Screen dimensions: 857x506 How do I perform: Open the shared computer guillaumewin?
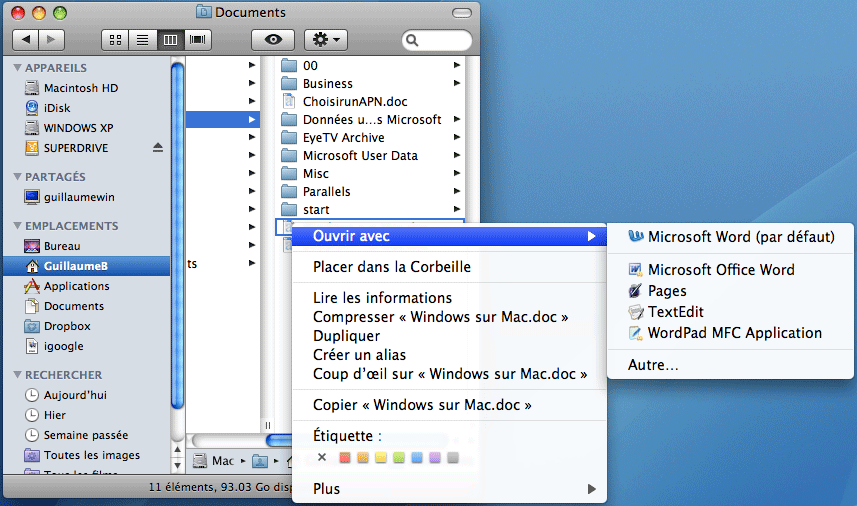[79, 197]
